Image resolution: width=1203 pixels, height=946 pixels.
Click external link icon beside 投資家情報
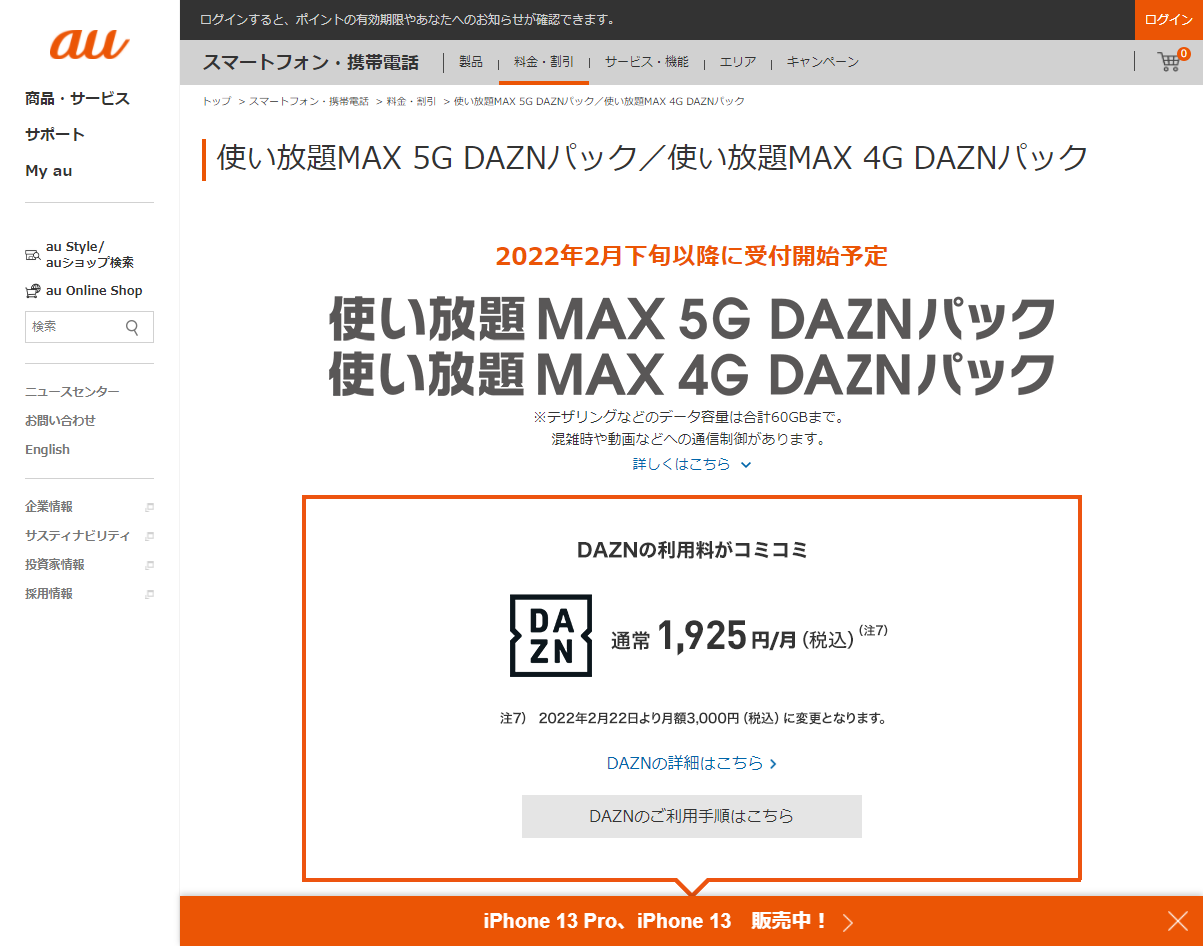[149, 565]
